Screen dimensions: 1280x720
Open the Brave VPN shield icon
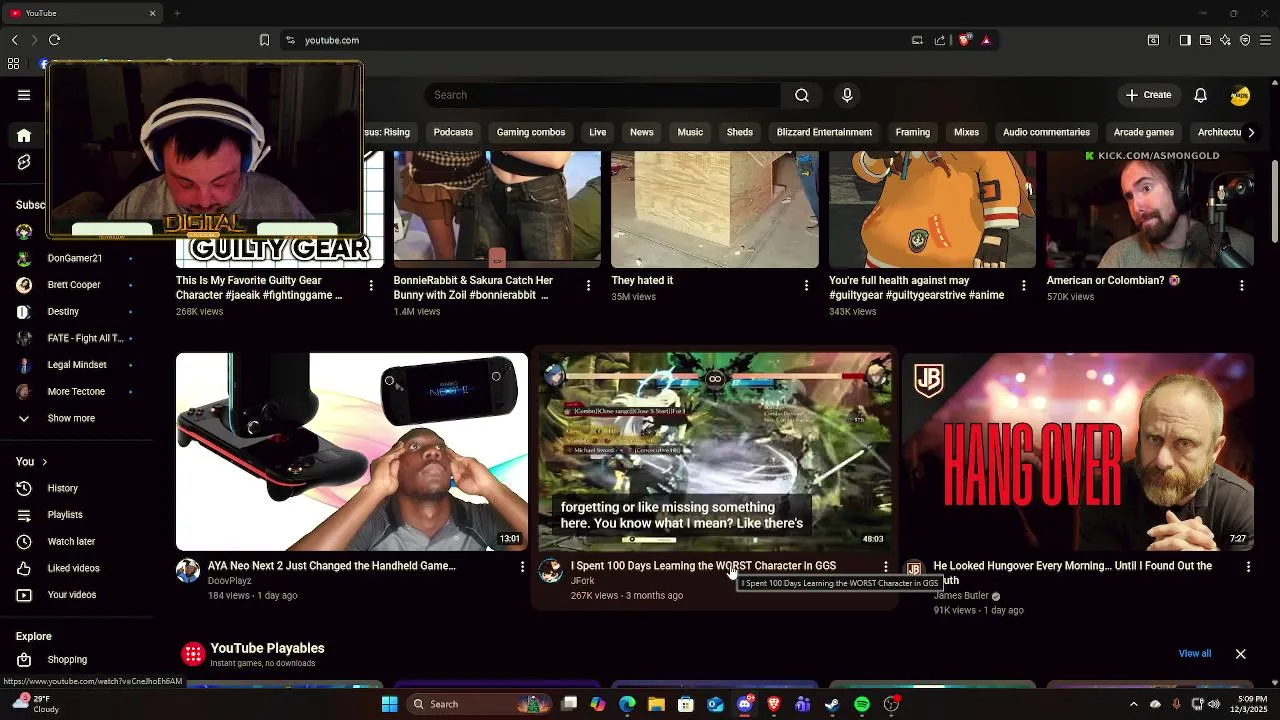[x=1245, y=40]
